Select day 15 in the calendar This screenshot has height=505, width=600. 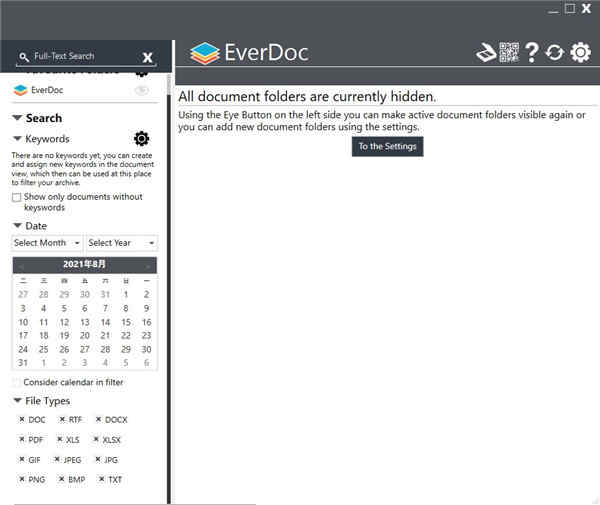(x=126, y=322)
